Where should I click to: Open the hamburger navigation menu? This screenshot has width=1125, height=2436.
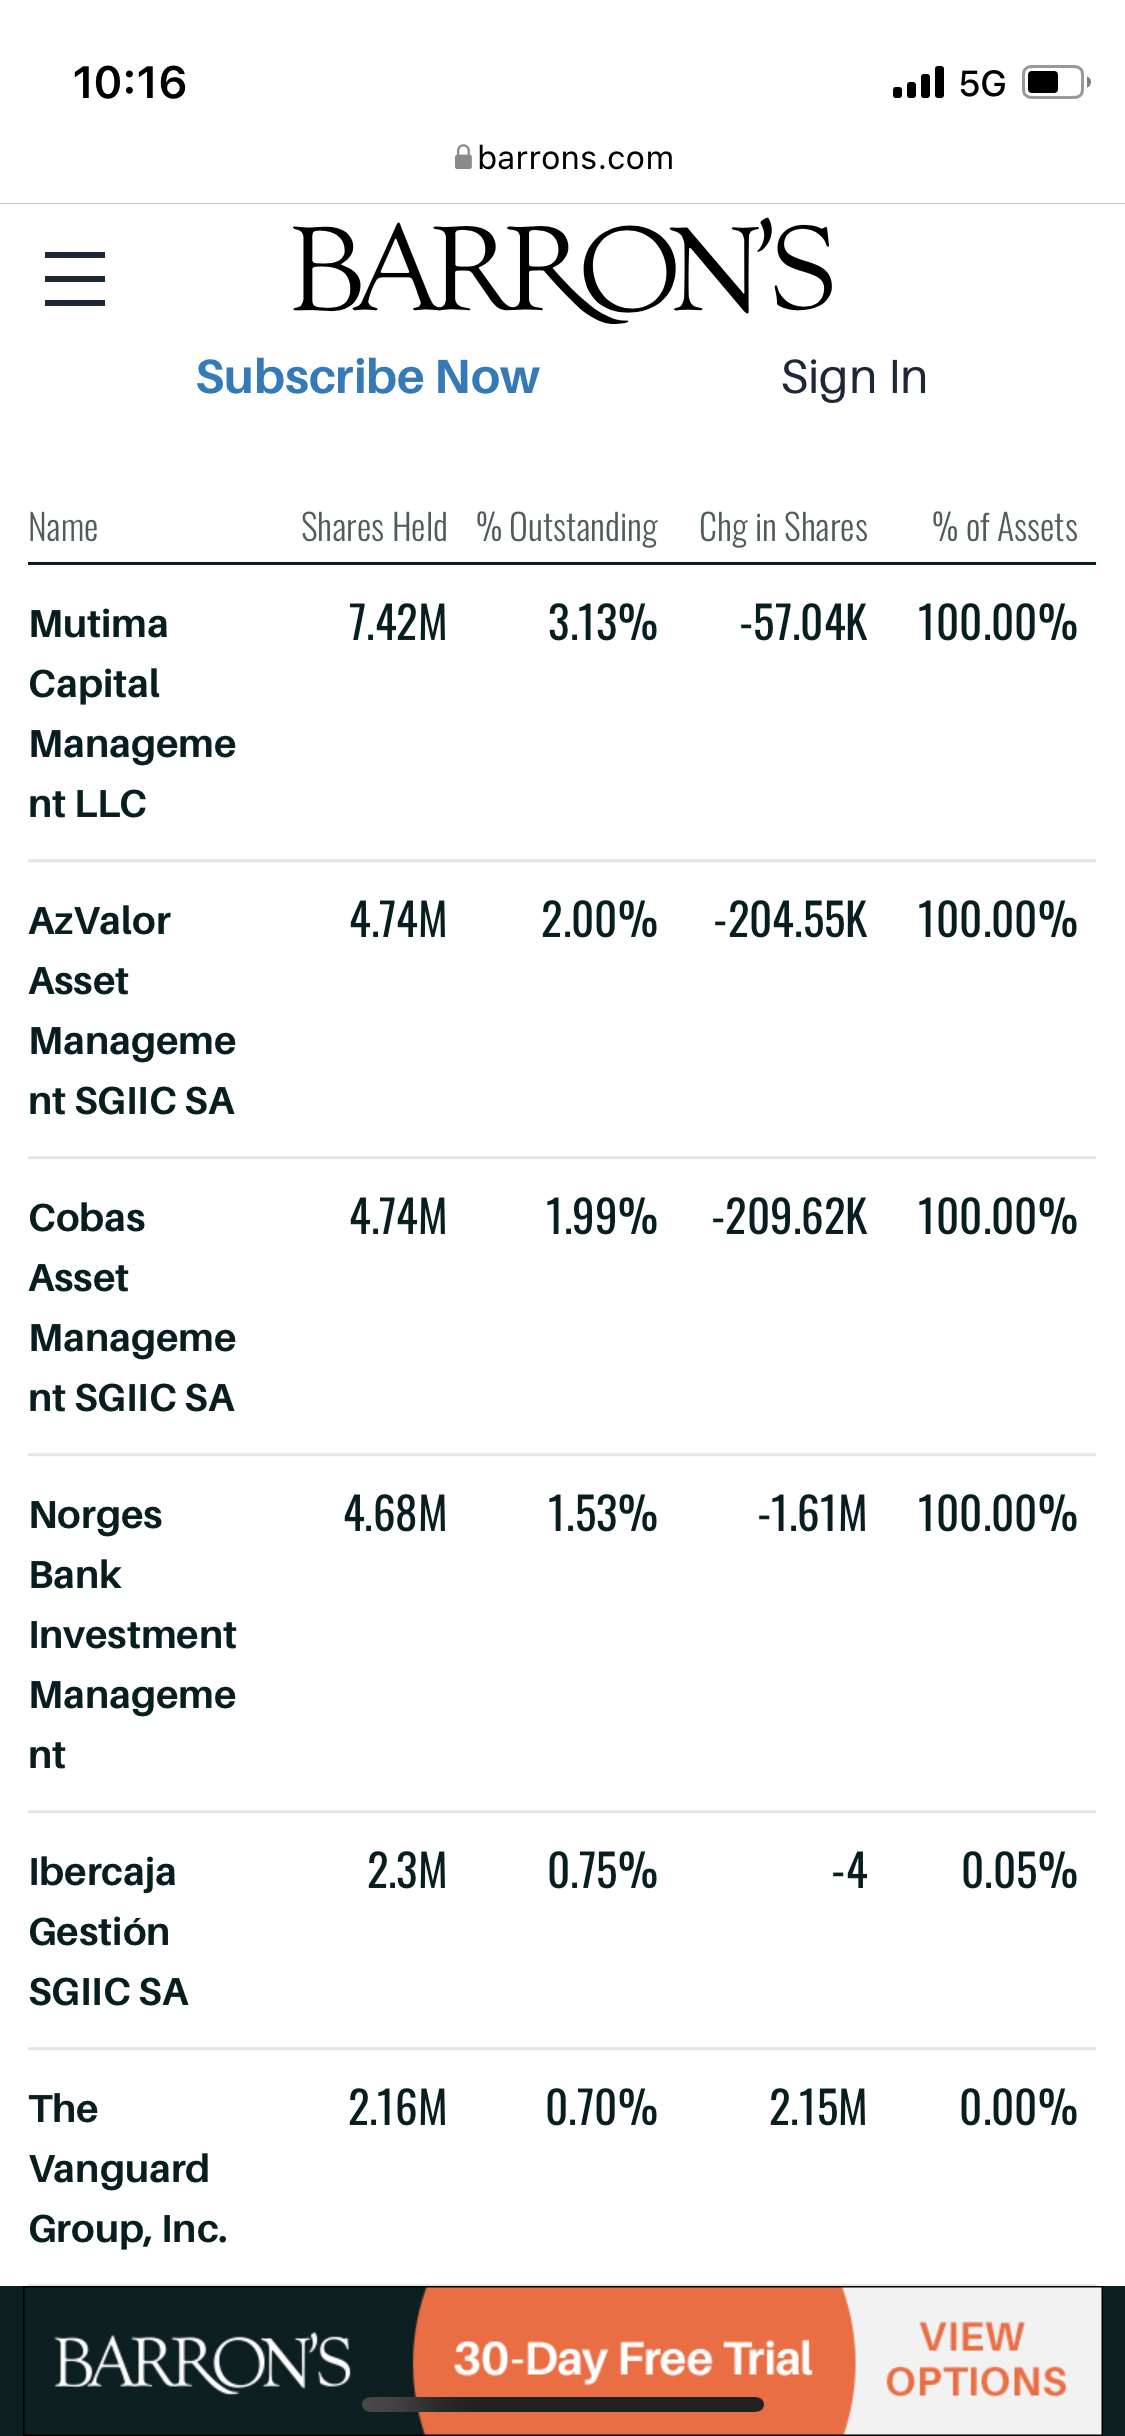[75, 278]
